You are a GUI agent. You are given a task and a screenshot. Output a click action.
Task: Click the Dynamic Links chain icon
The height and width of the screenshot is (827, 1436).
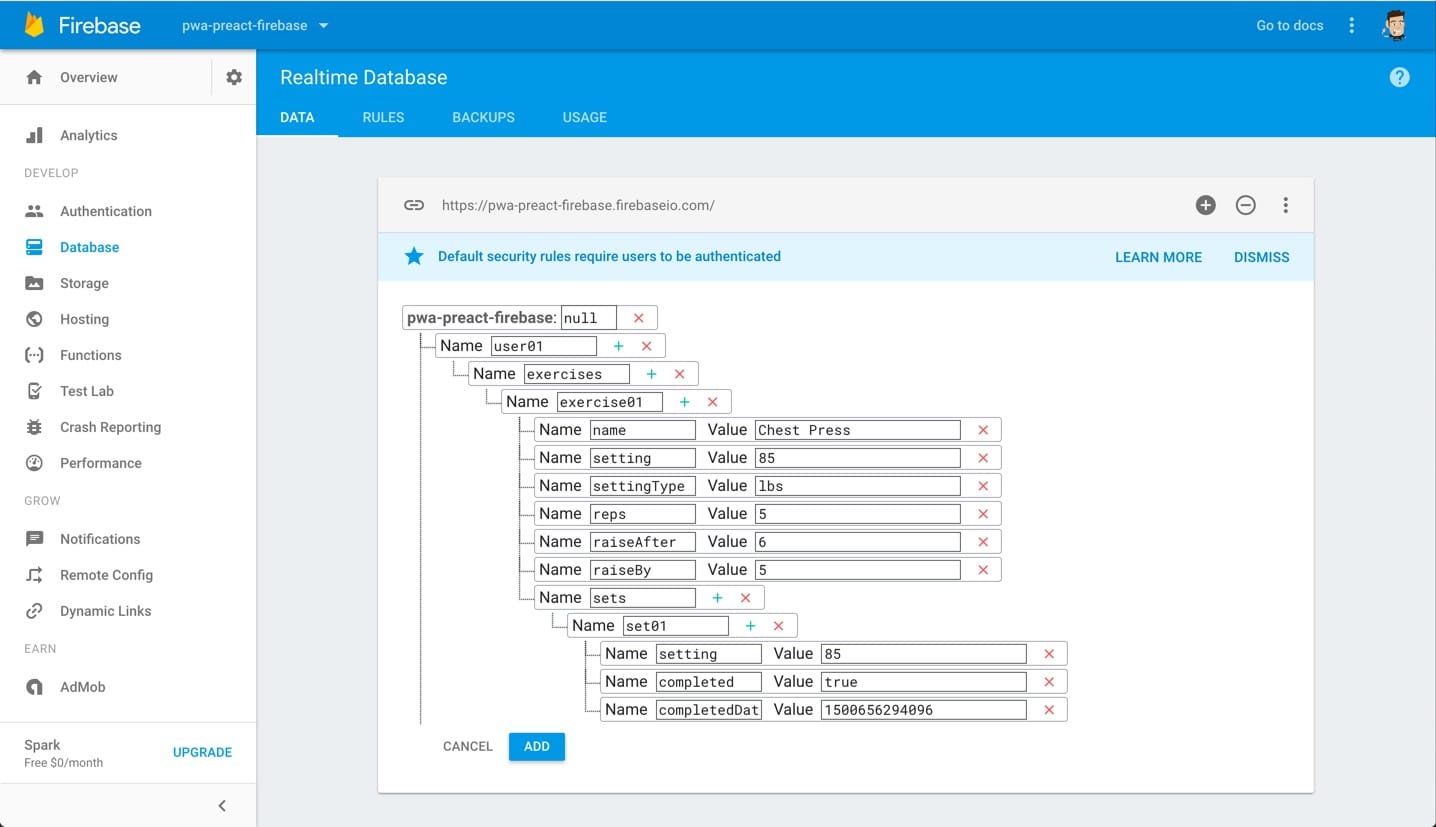34,611
